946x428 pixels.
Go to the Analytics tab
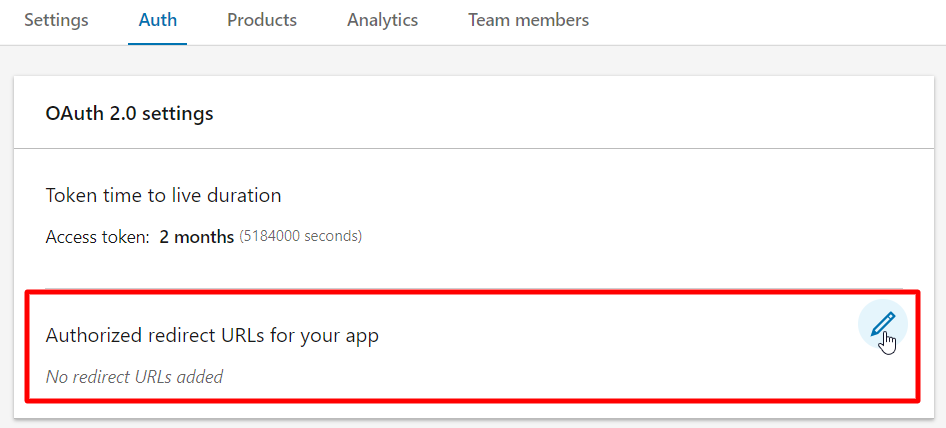383,20
